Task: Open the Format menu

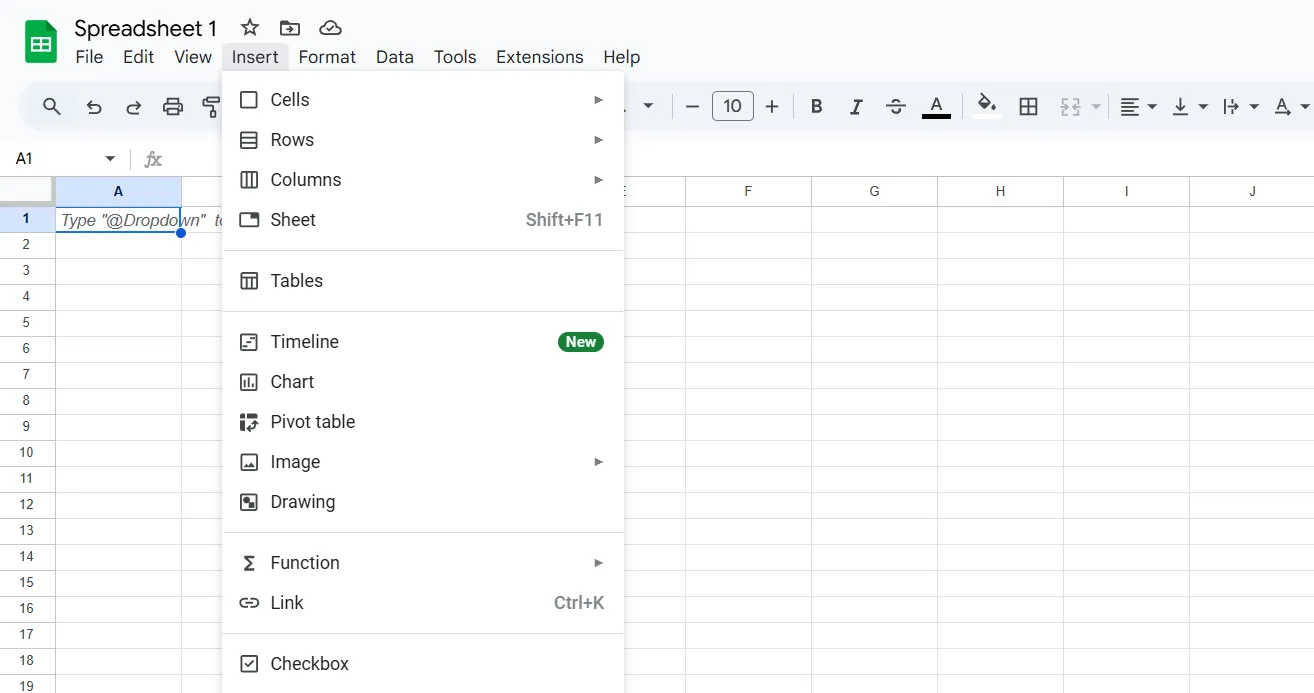Action: coord(327,57)
